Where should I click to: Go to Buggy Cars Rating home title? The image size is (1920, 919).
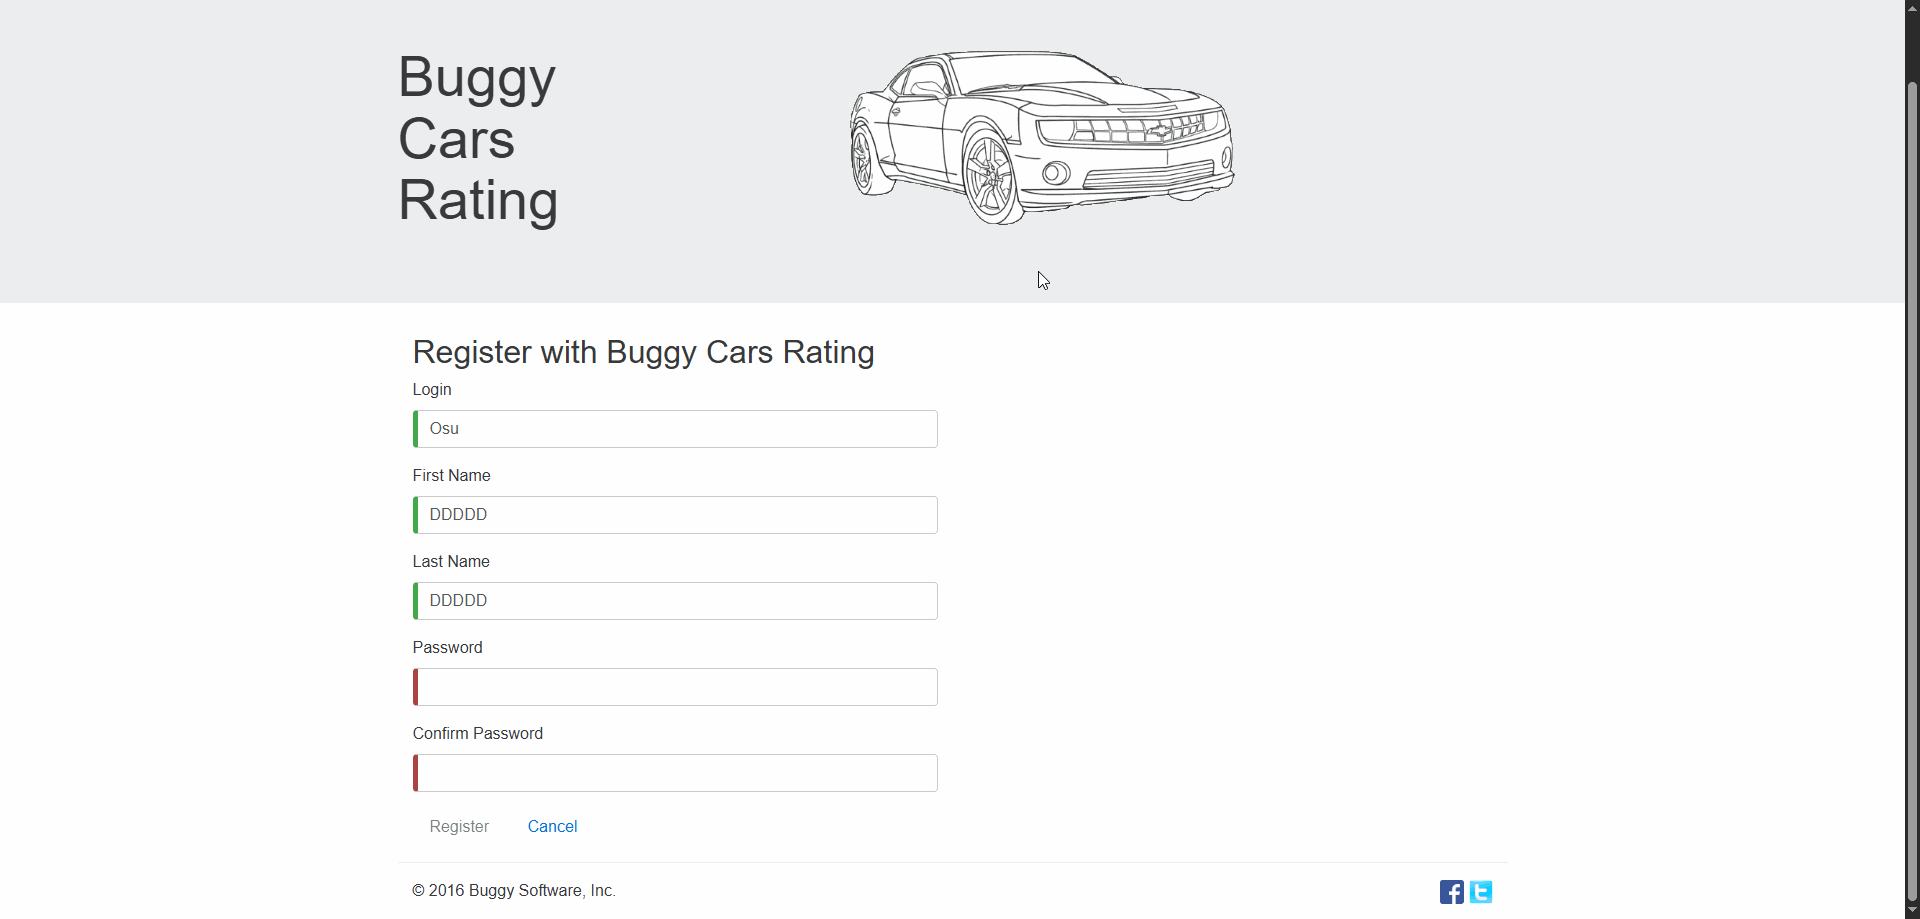point(477,139)
